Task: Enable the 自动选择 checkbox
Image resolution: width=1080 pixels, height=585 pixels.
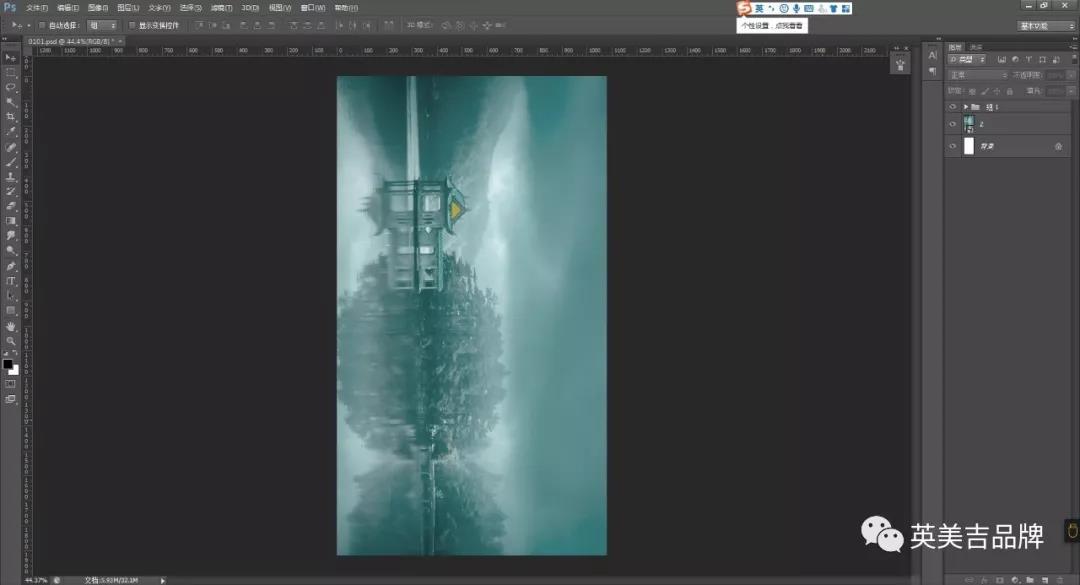Action: pos(42,25)
